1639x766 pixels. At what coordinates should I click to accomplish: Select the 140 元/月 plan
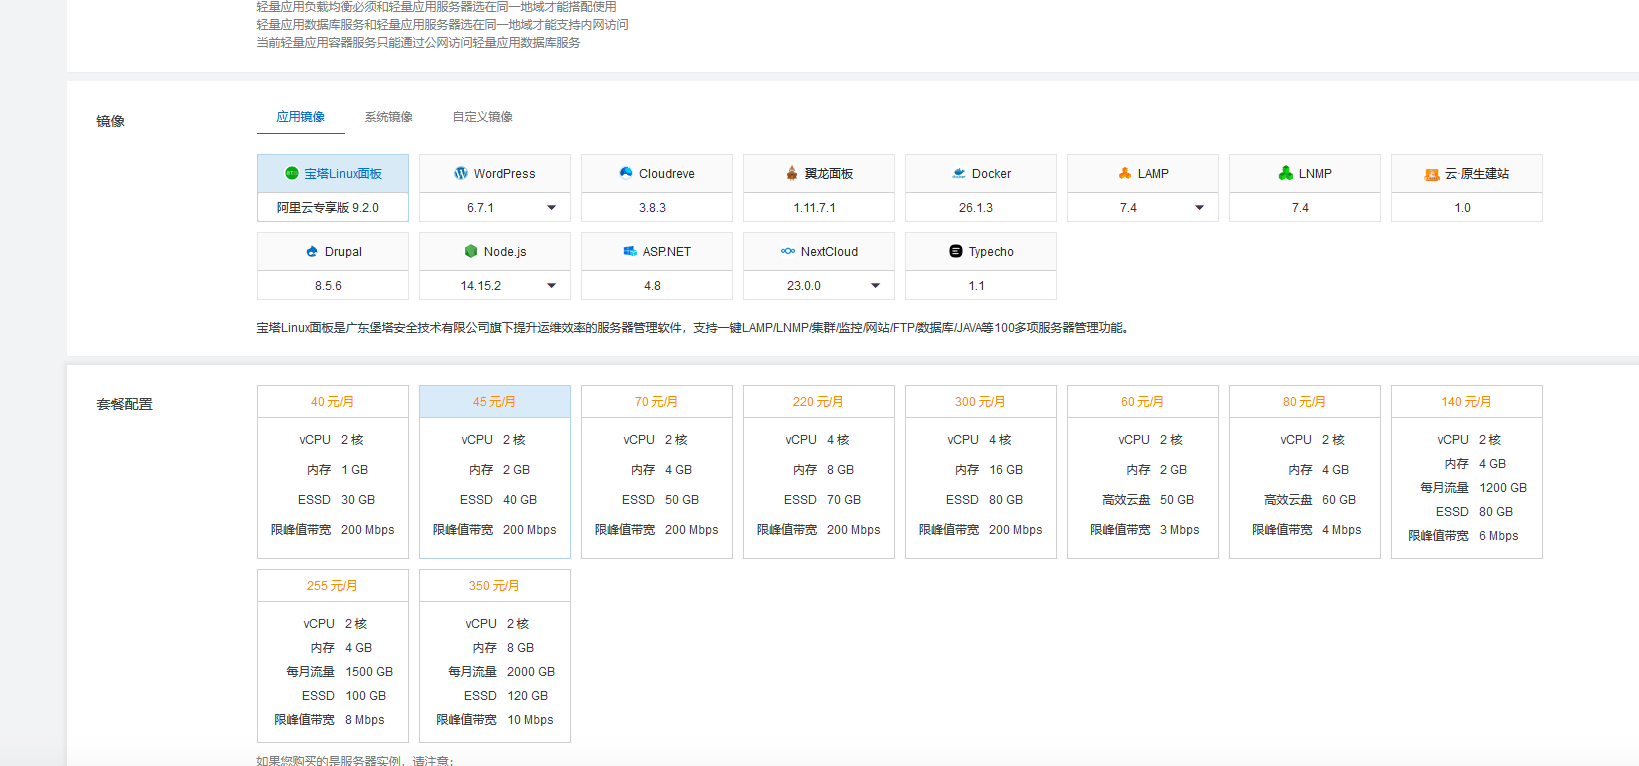1467,472
